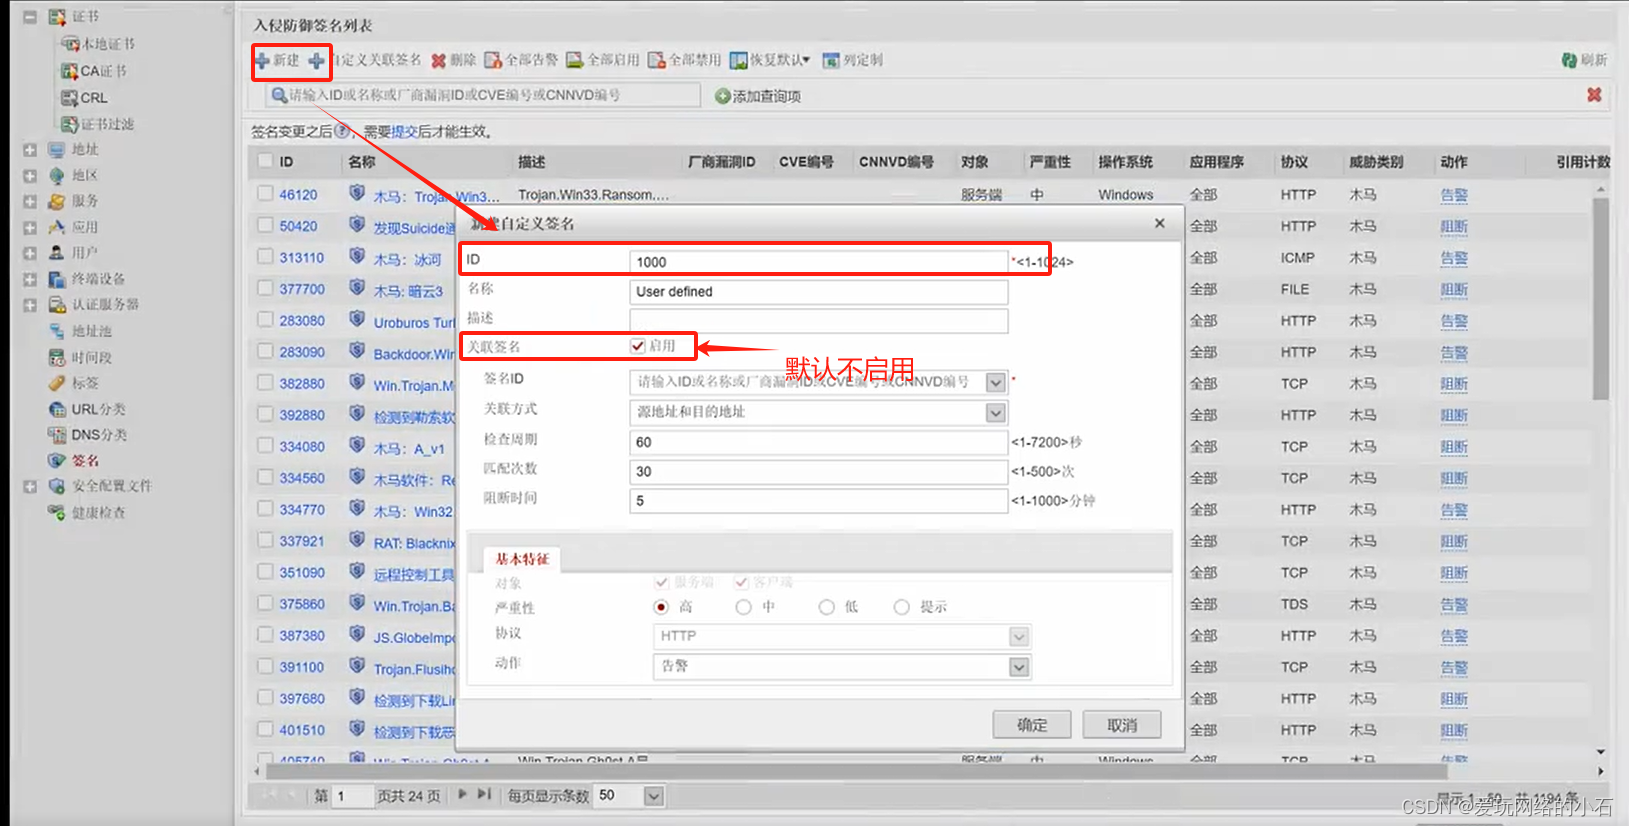Click the 告警 action link for row 46120
1629x826 pixels.
(1454, 195)
